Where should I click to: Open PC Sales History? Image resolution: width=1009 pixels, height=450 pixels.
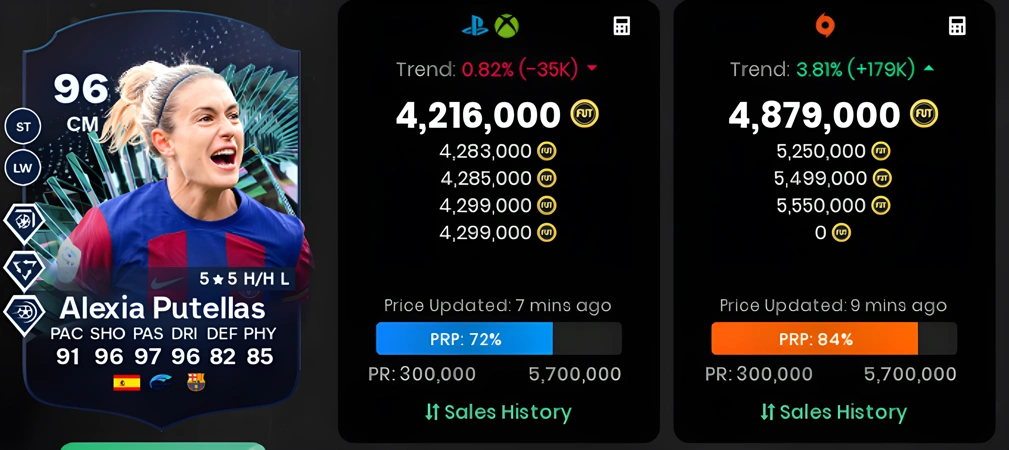(833, 412)
